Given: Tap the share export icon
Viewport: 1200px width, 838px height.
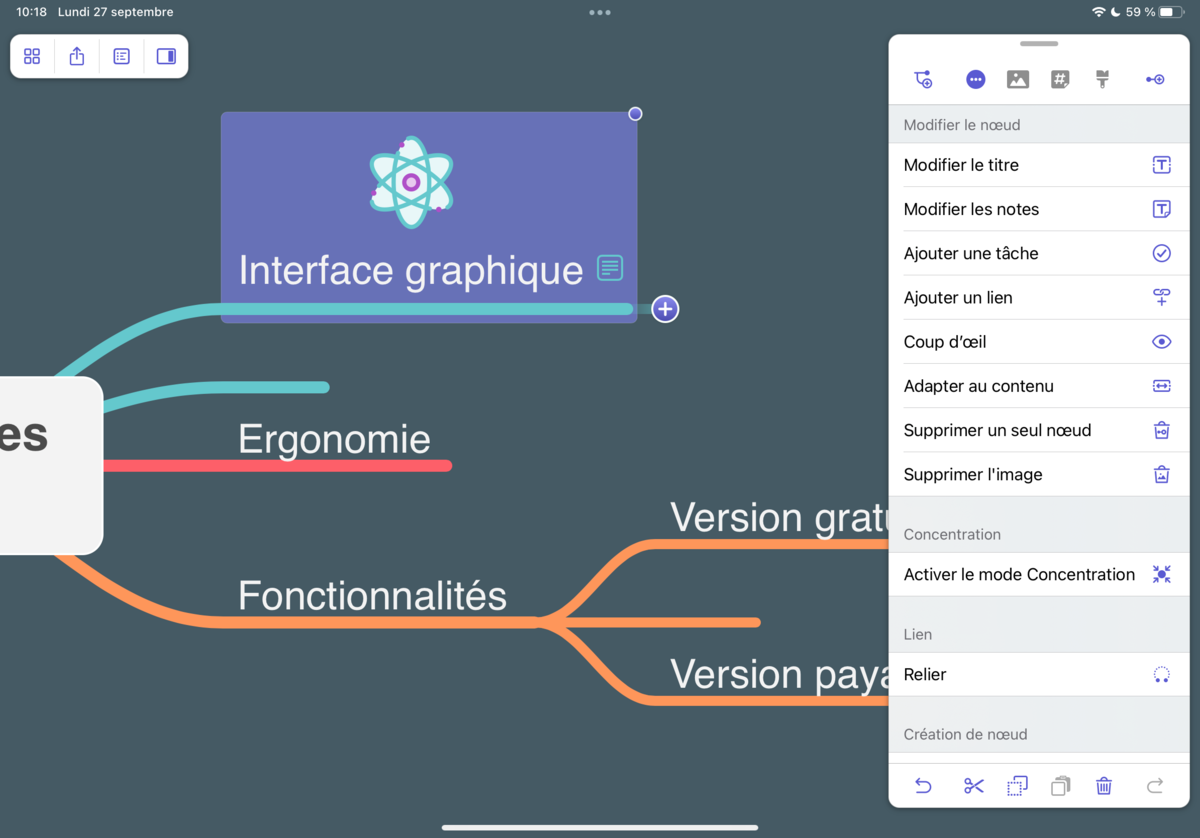Looking at the screenshot, I should click(x=77, y=56).
